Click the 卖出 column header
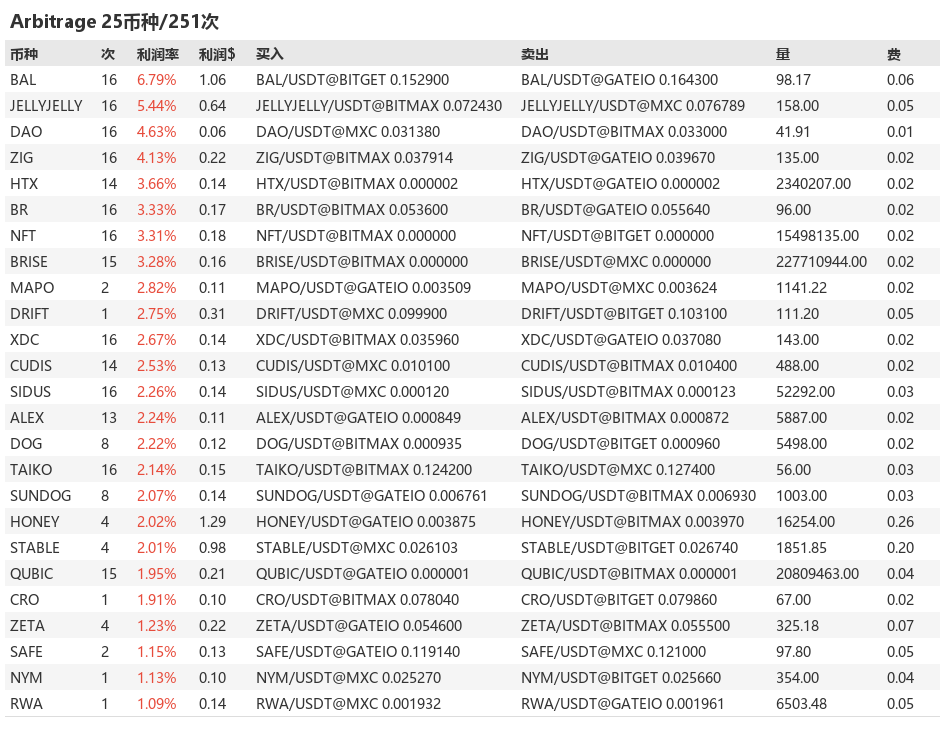The image size is (944, 731). [535, 54]
